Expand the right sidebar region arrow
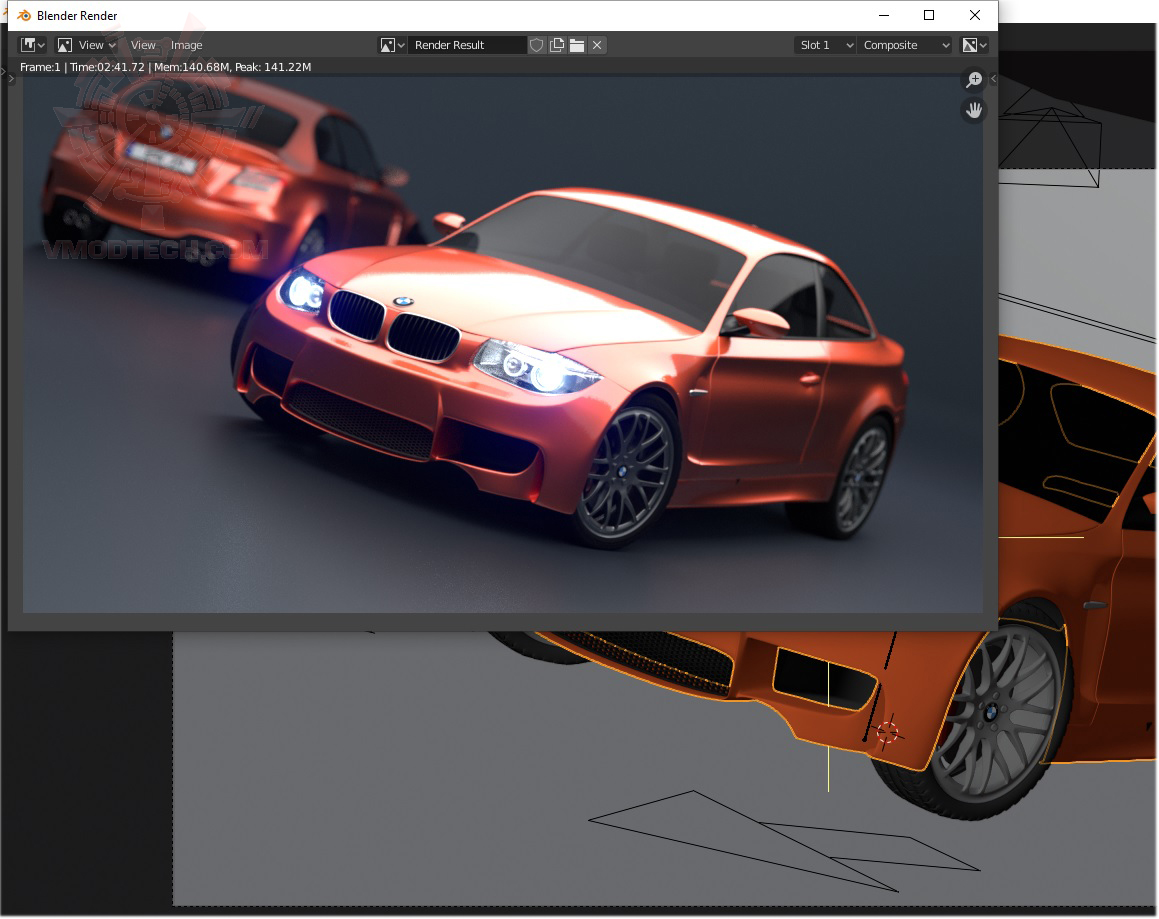 tap(993, 78)
